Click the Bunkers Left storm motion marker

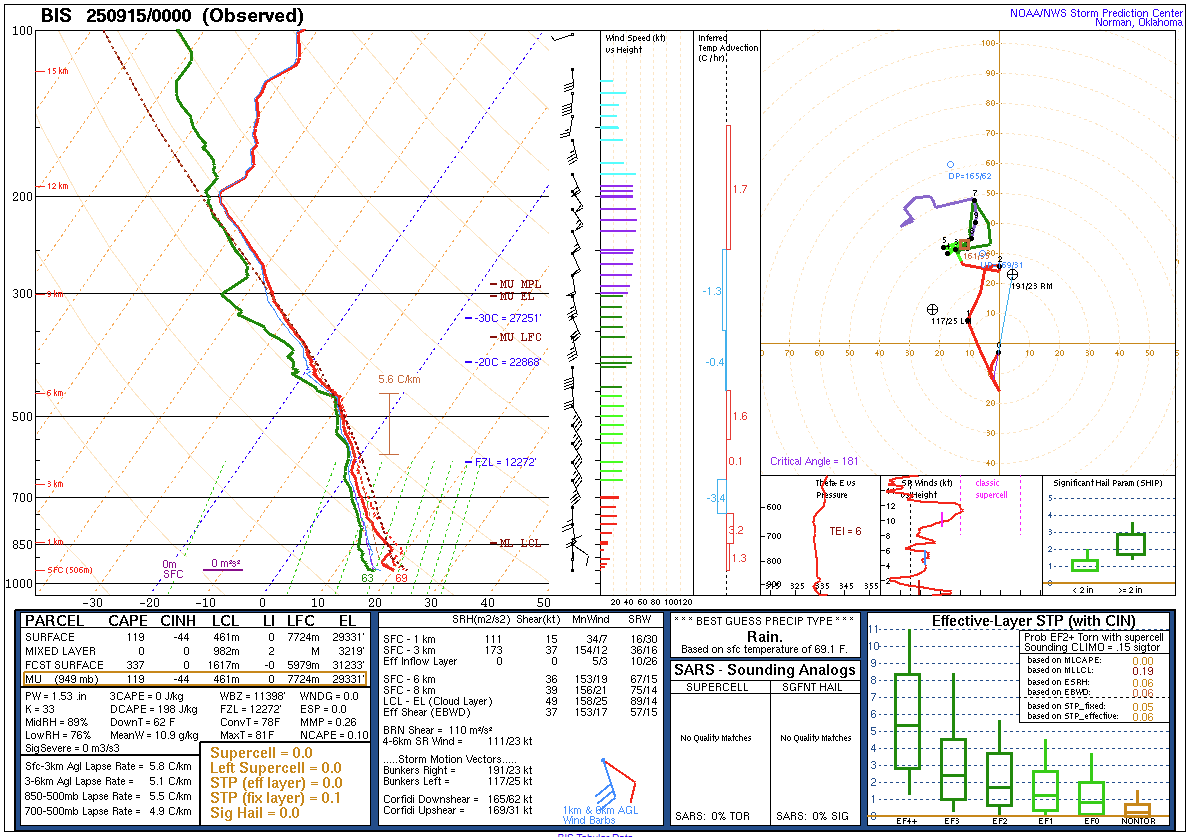(x=933, y=310)
